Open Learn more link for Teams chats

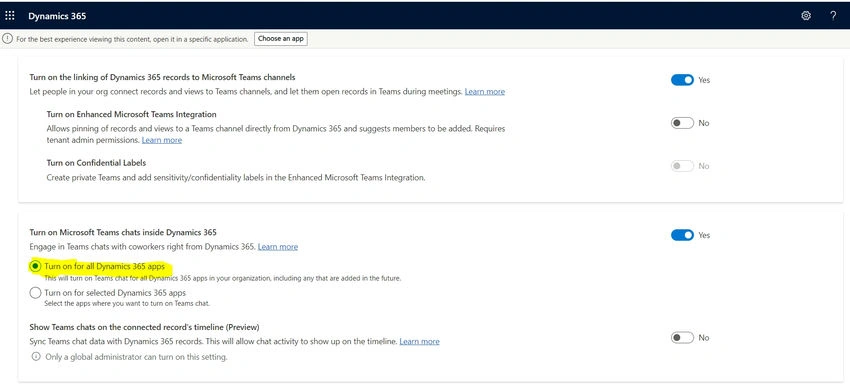[x=278, y=247]
